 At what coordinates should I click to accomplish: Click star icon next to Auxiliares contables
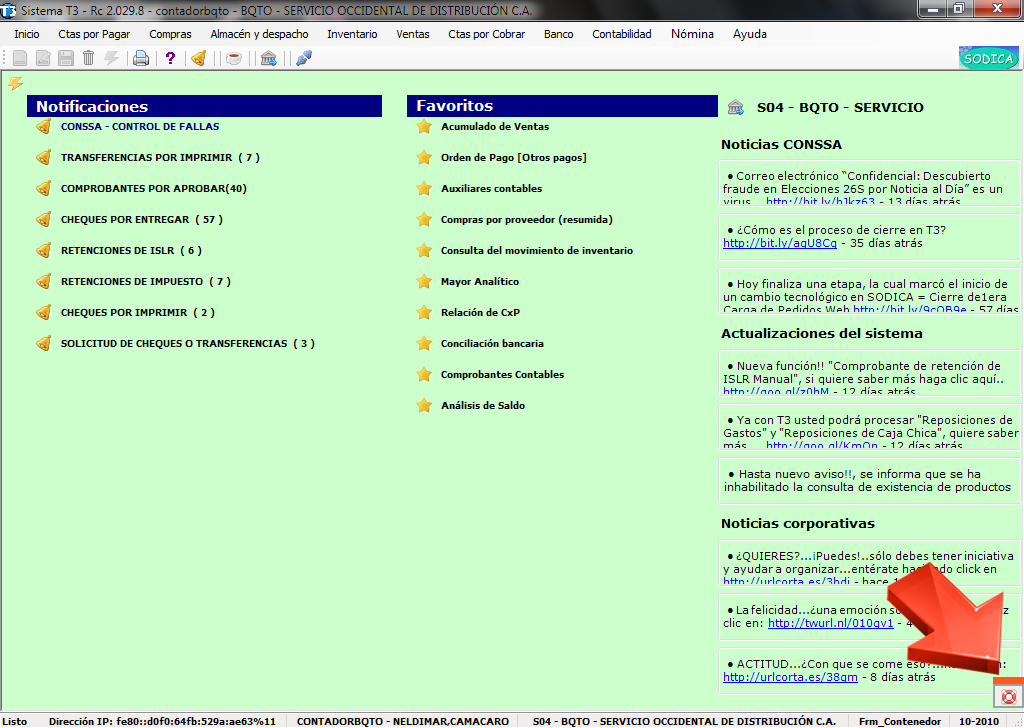point(424,188)
